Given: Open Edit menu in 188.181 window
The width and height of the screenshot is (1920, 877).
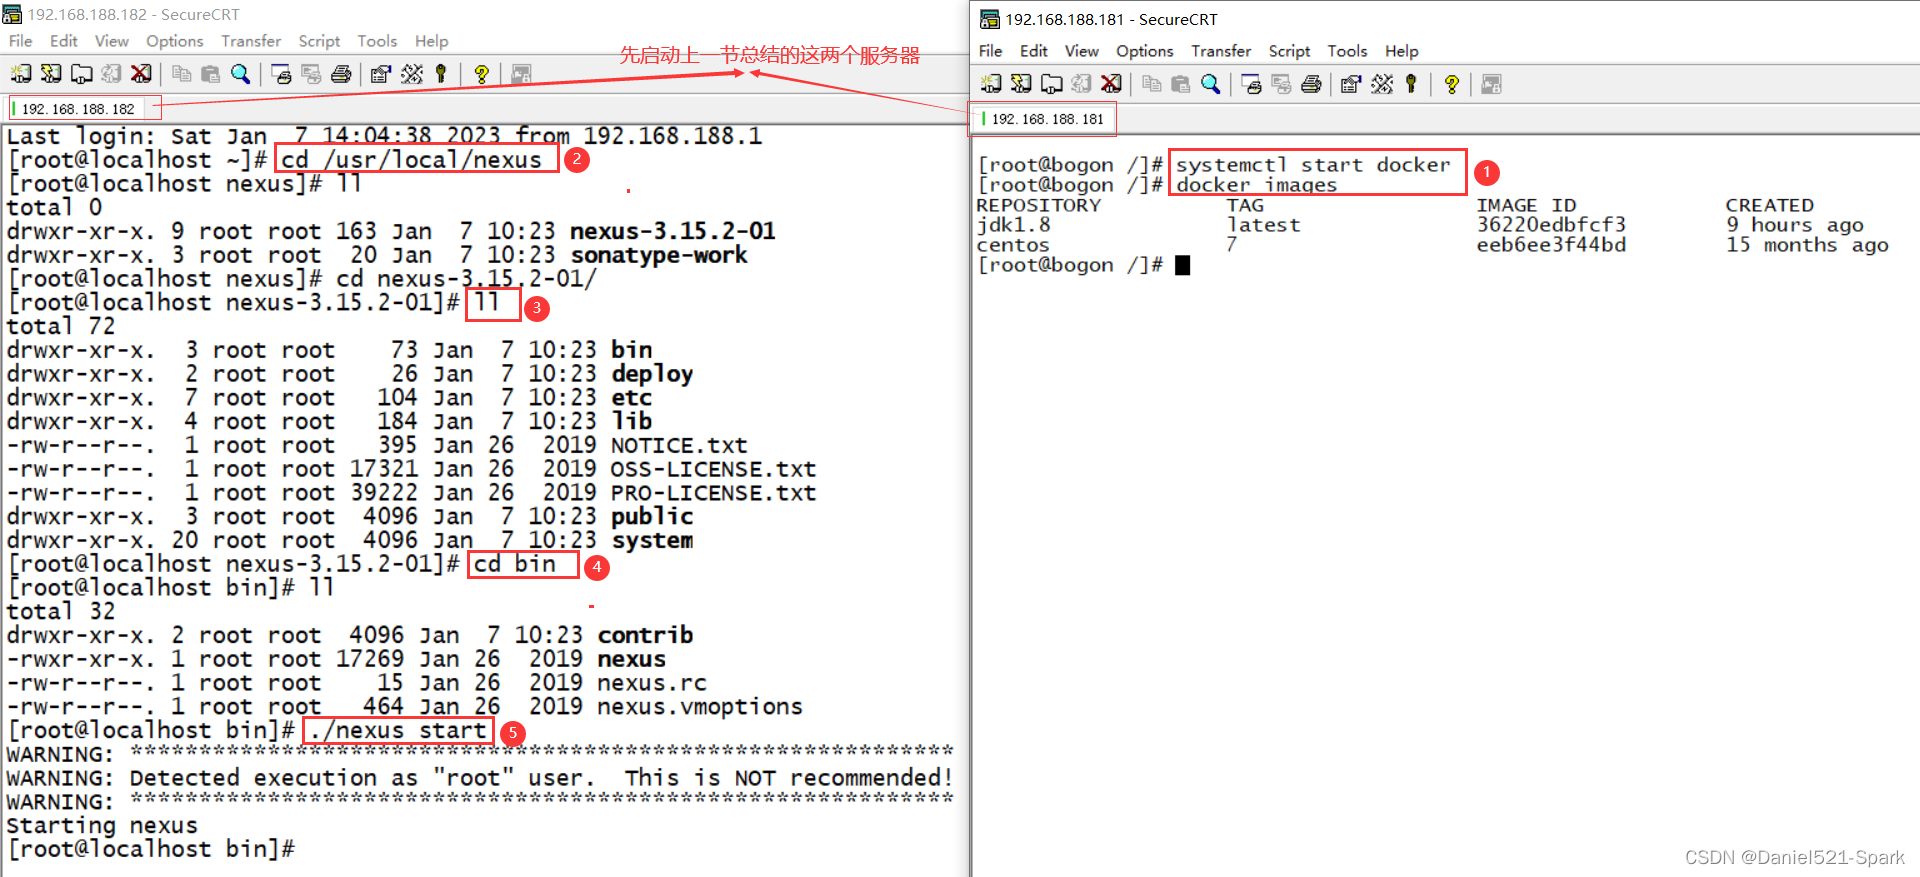Looking at the screenshot, I should [x=1034, y=51].
